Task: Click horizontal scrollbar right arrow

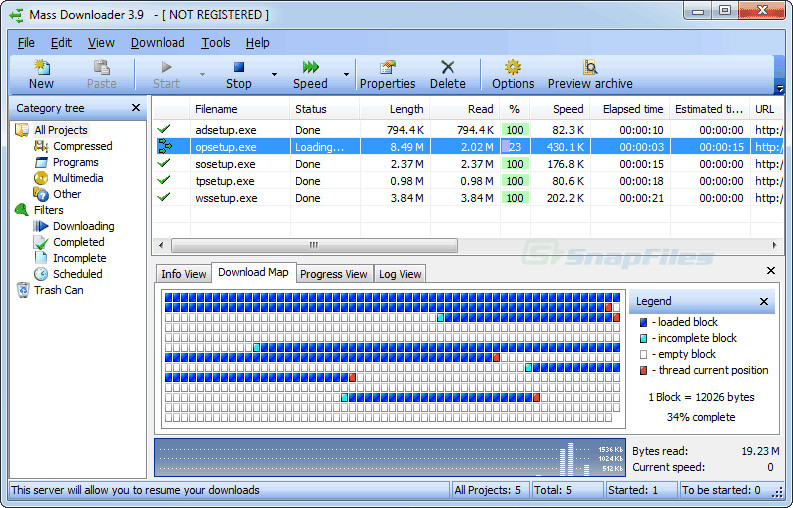Action: pos(774,245)
